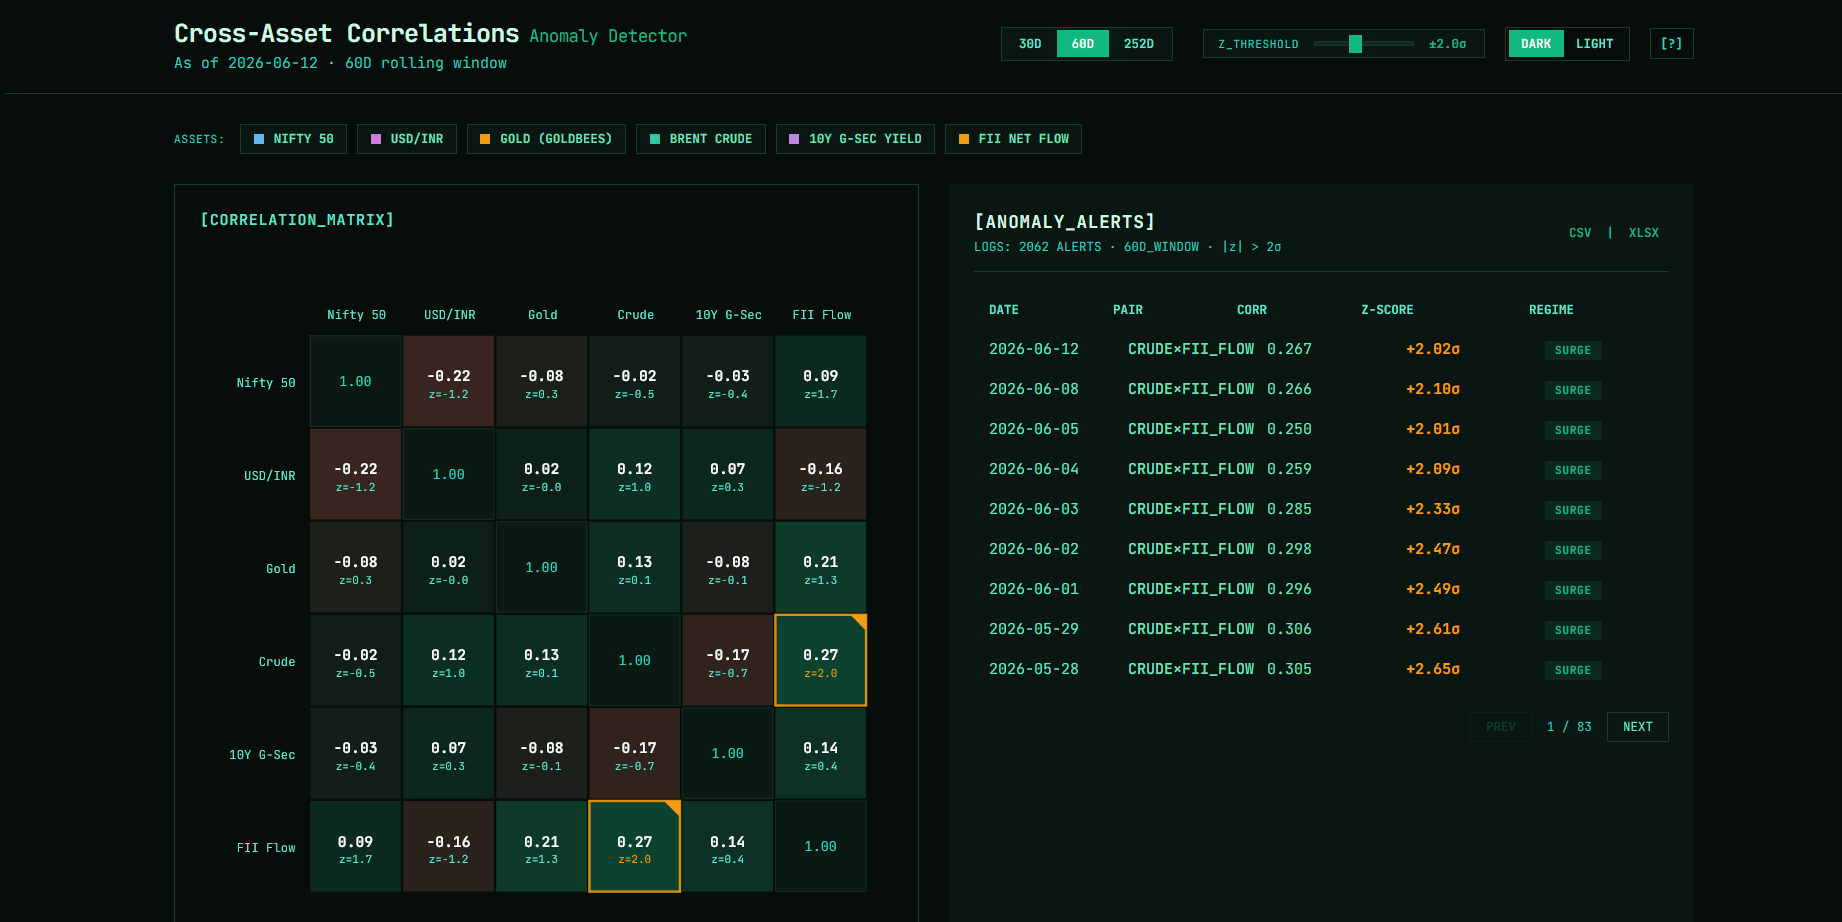Viewport: 1842px width, 922px height.
Task: Select the 252D rolling window
Action: (1139, 44)
